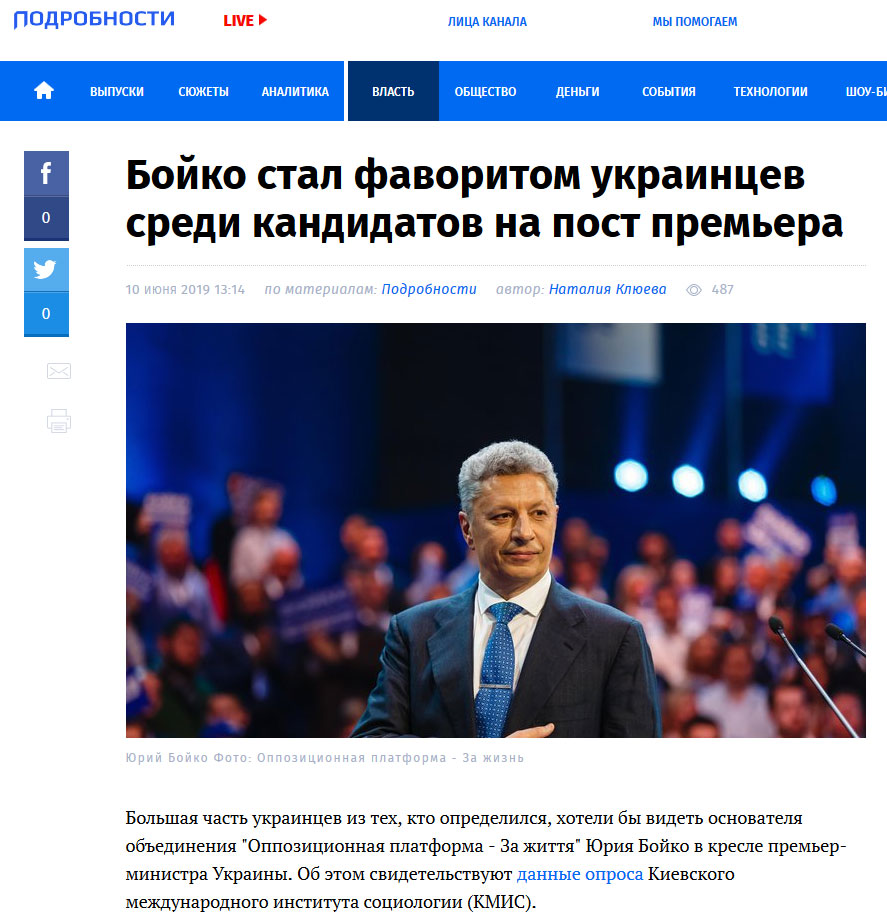
Task: Open the Аналитика section
Action: 295,92
